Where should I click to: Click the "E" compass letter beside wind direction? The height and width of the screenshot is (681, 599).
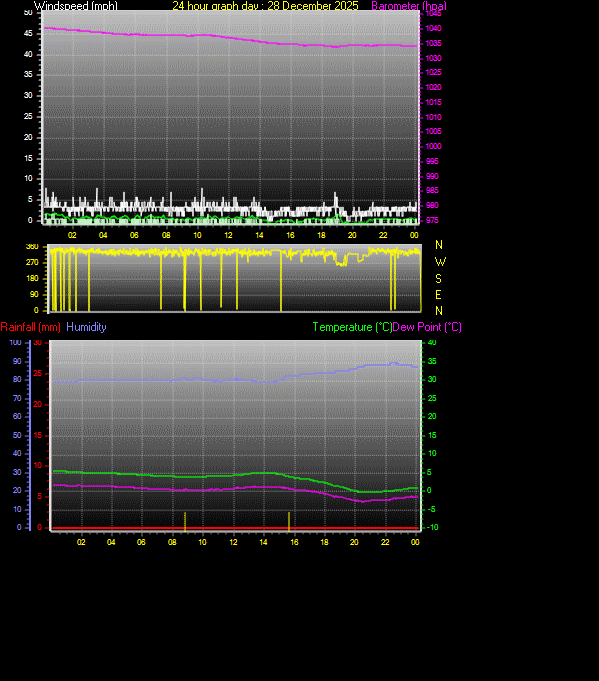[x=438, y=295]
